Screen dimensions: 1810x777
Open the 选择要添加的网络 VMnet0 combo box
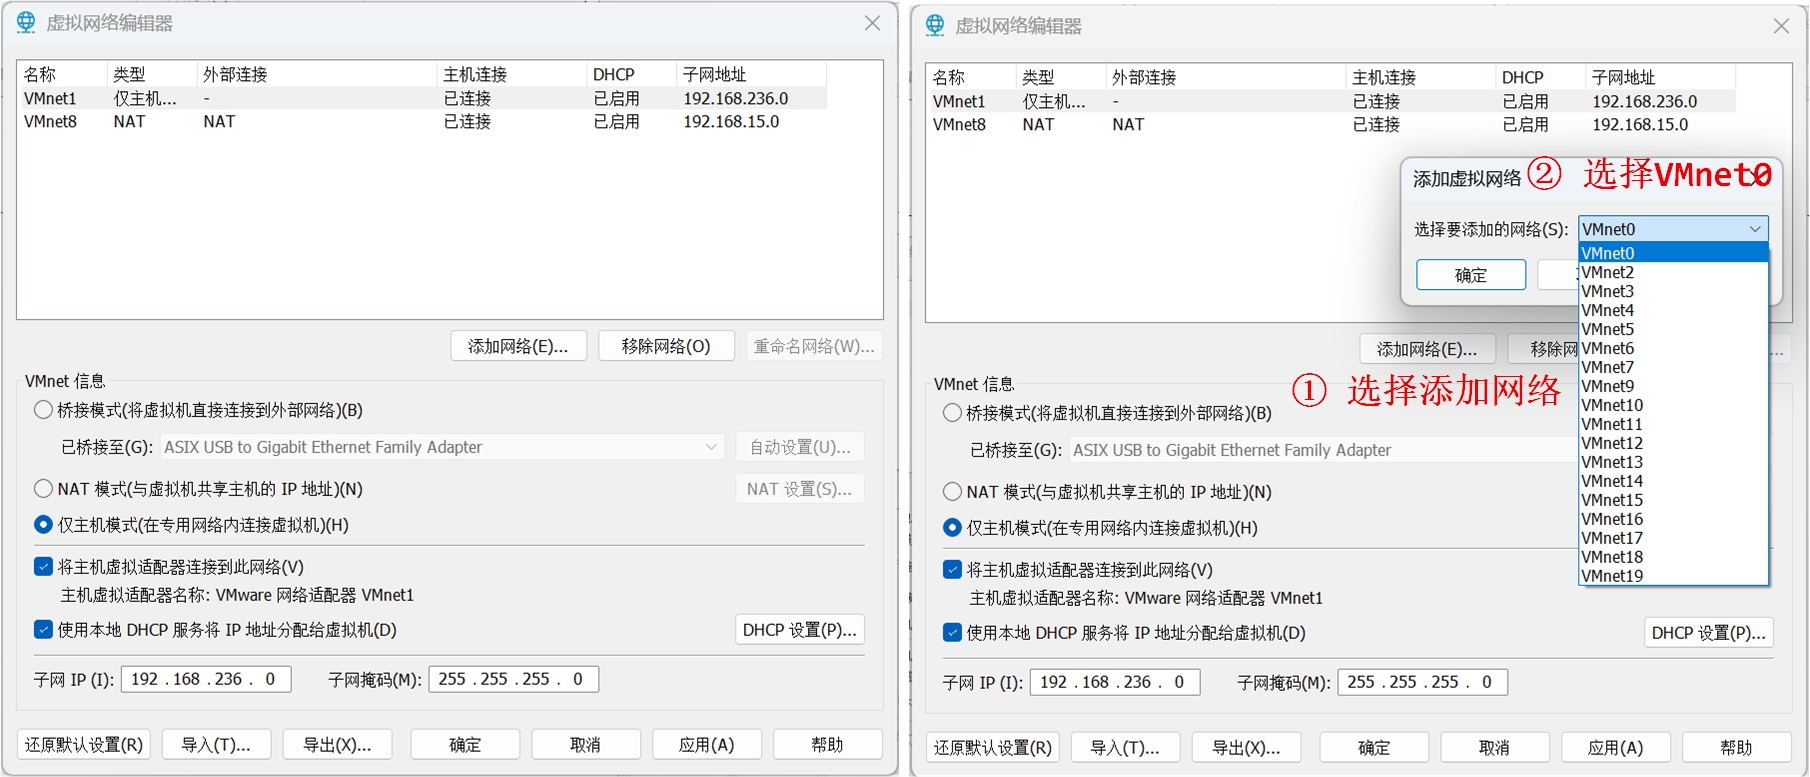[x=1672, y=229]
